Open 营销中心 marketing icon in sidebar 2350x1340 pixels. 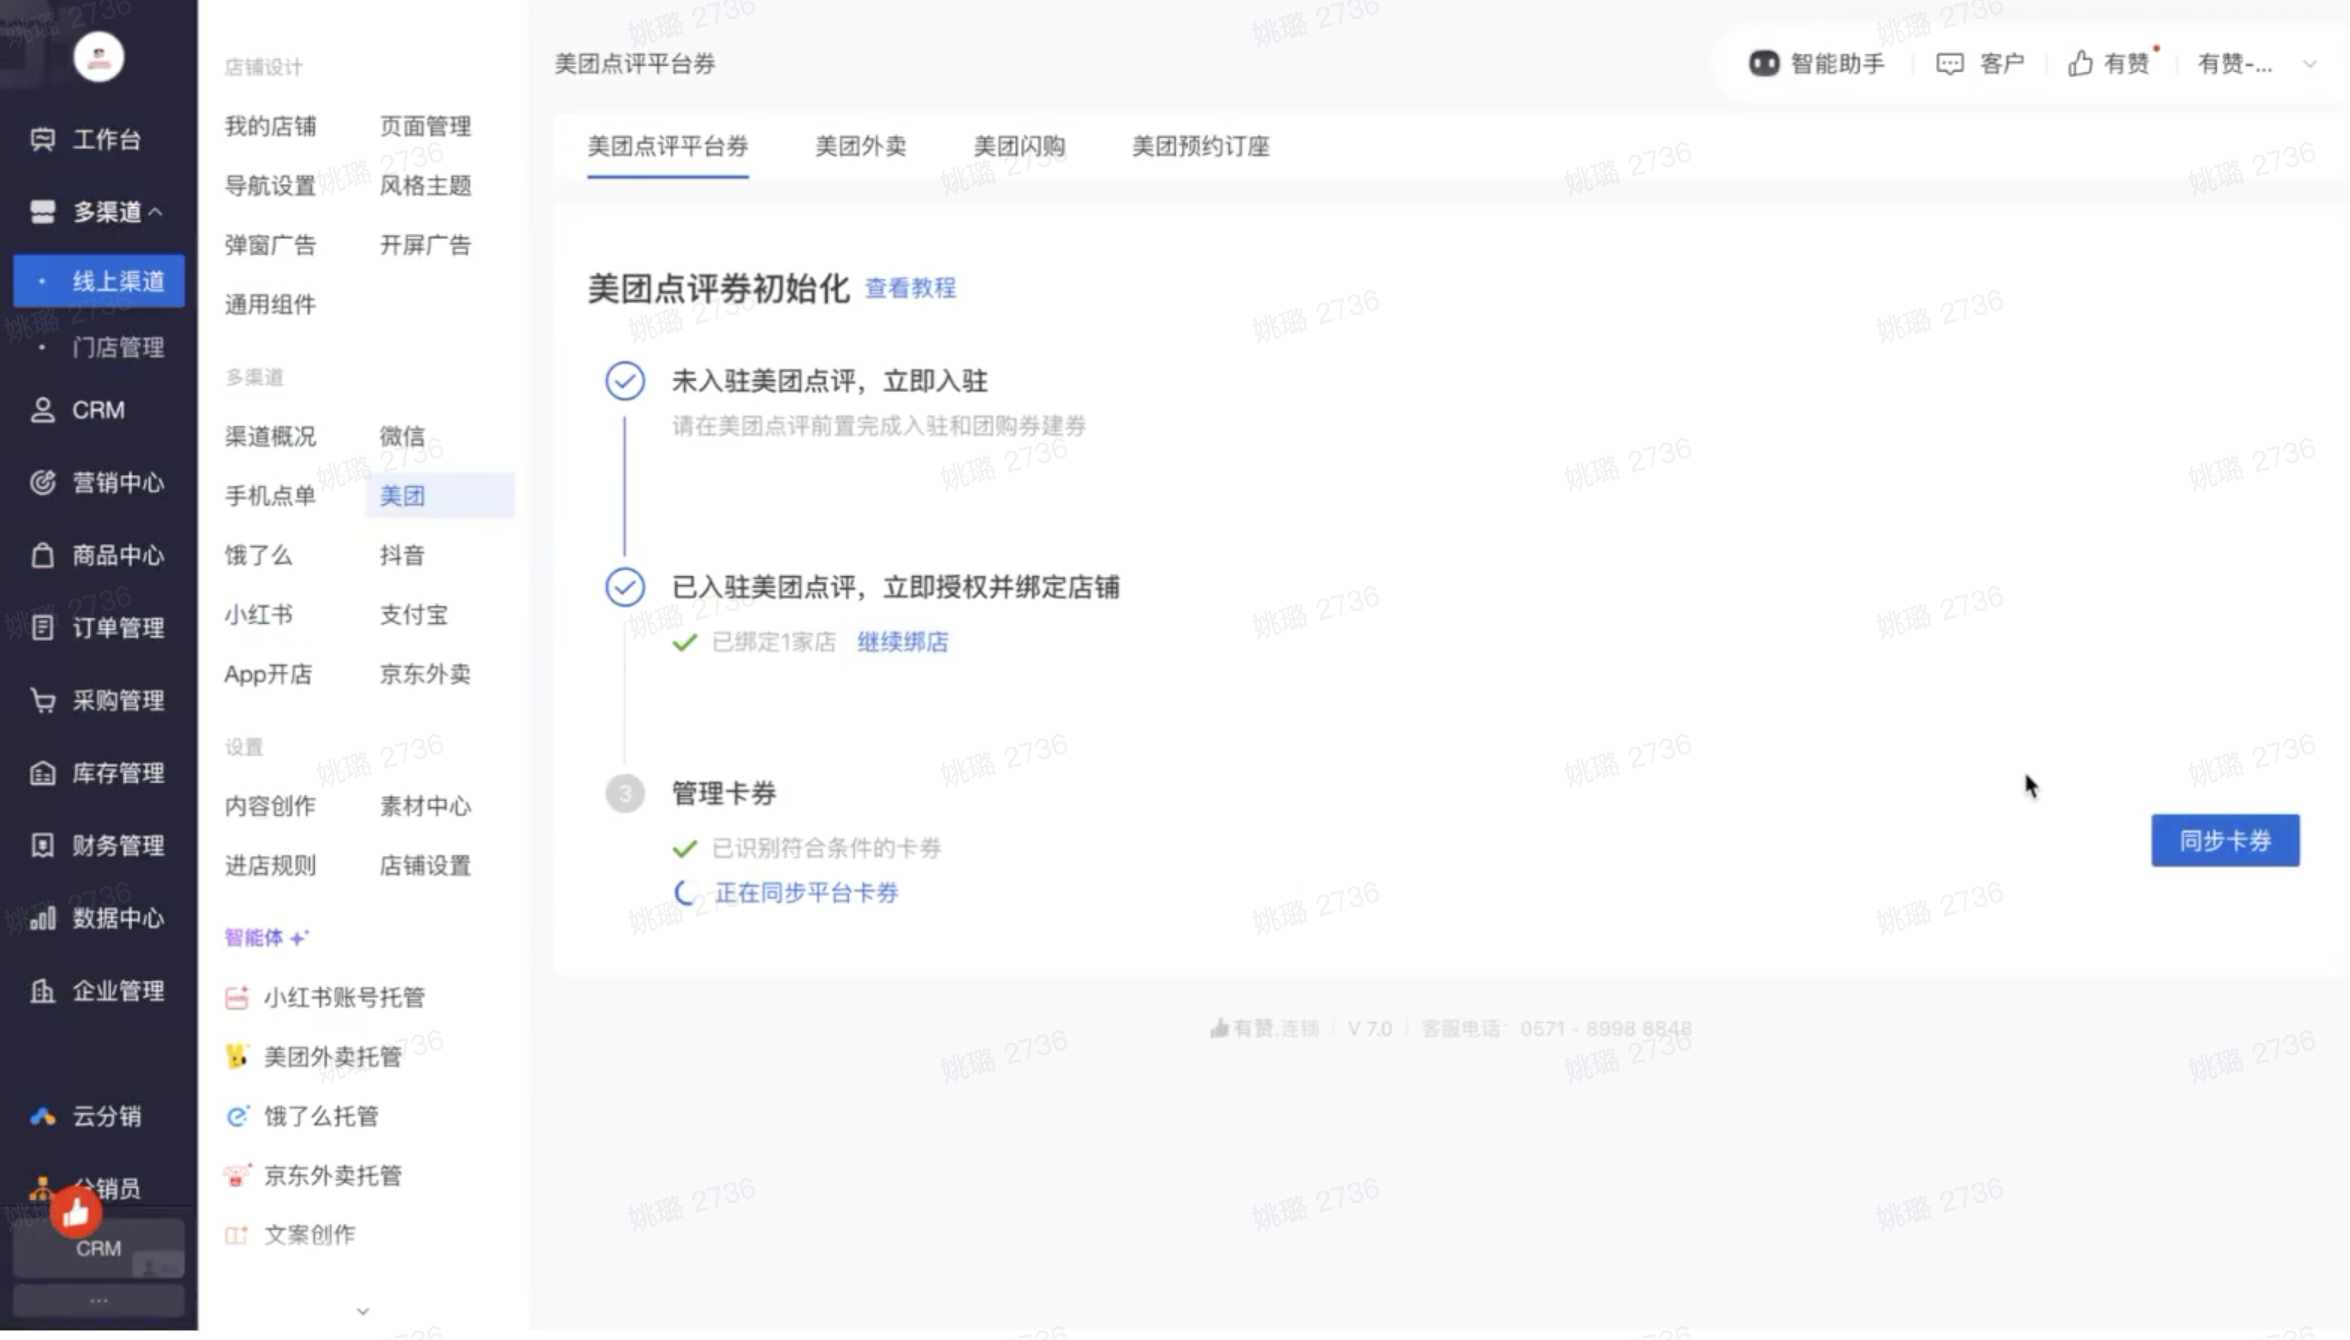coord(42,483)
